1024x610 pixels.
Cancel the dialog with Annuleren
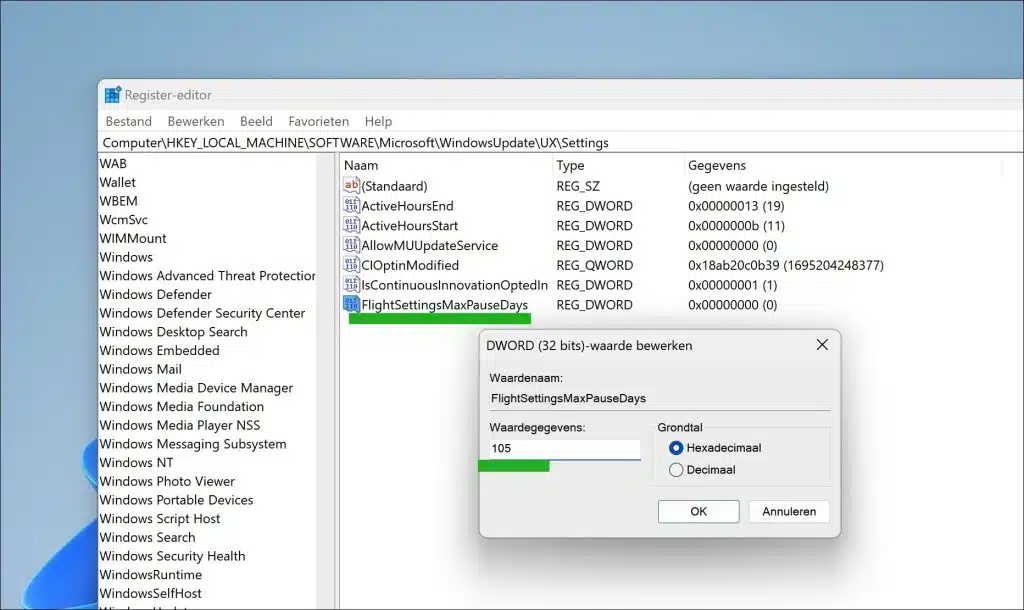point(789,511)
